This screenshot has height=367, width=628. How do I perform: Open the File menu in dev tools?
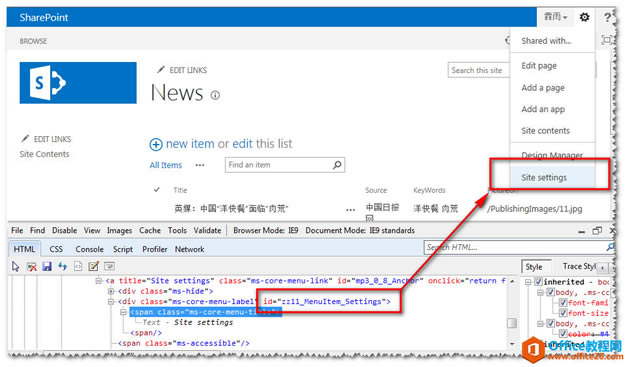coord(17,230)
